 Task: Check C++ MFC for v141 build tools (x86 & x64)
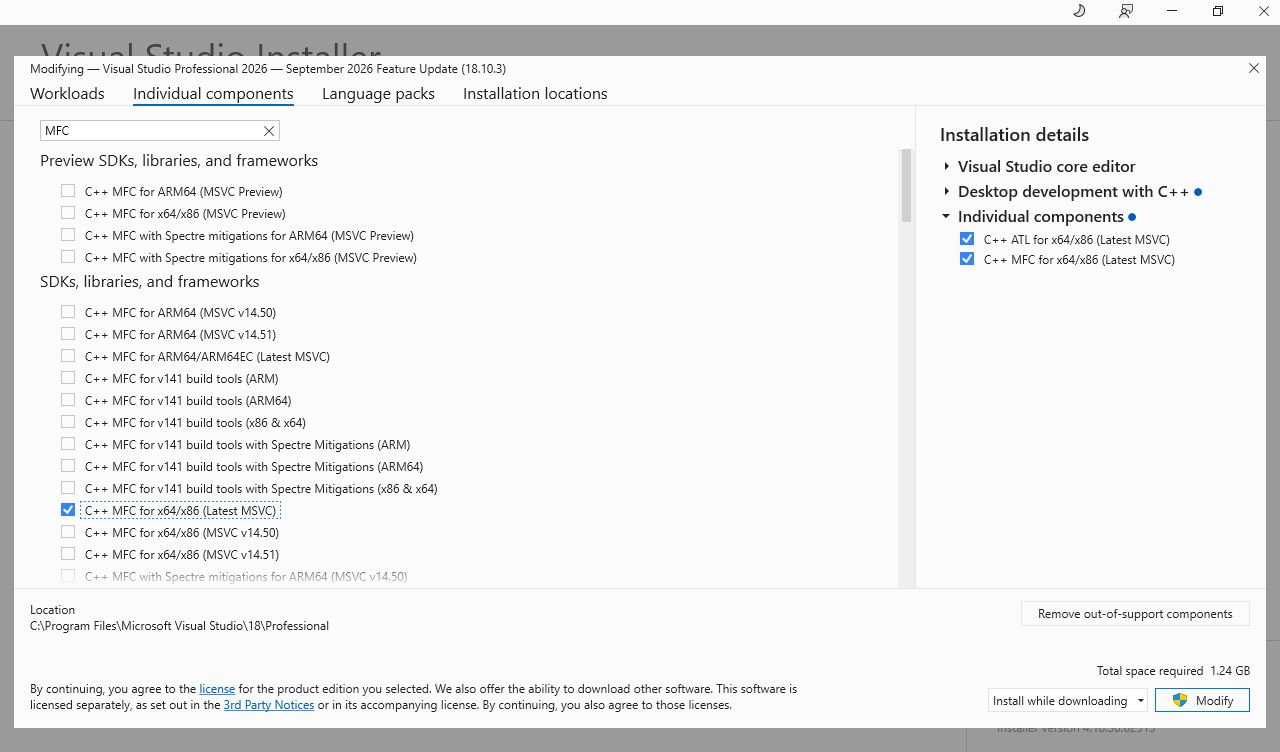click(68, 422)
